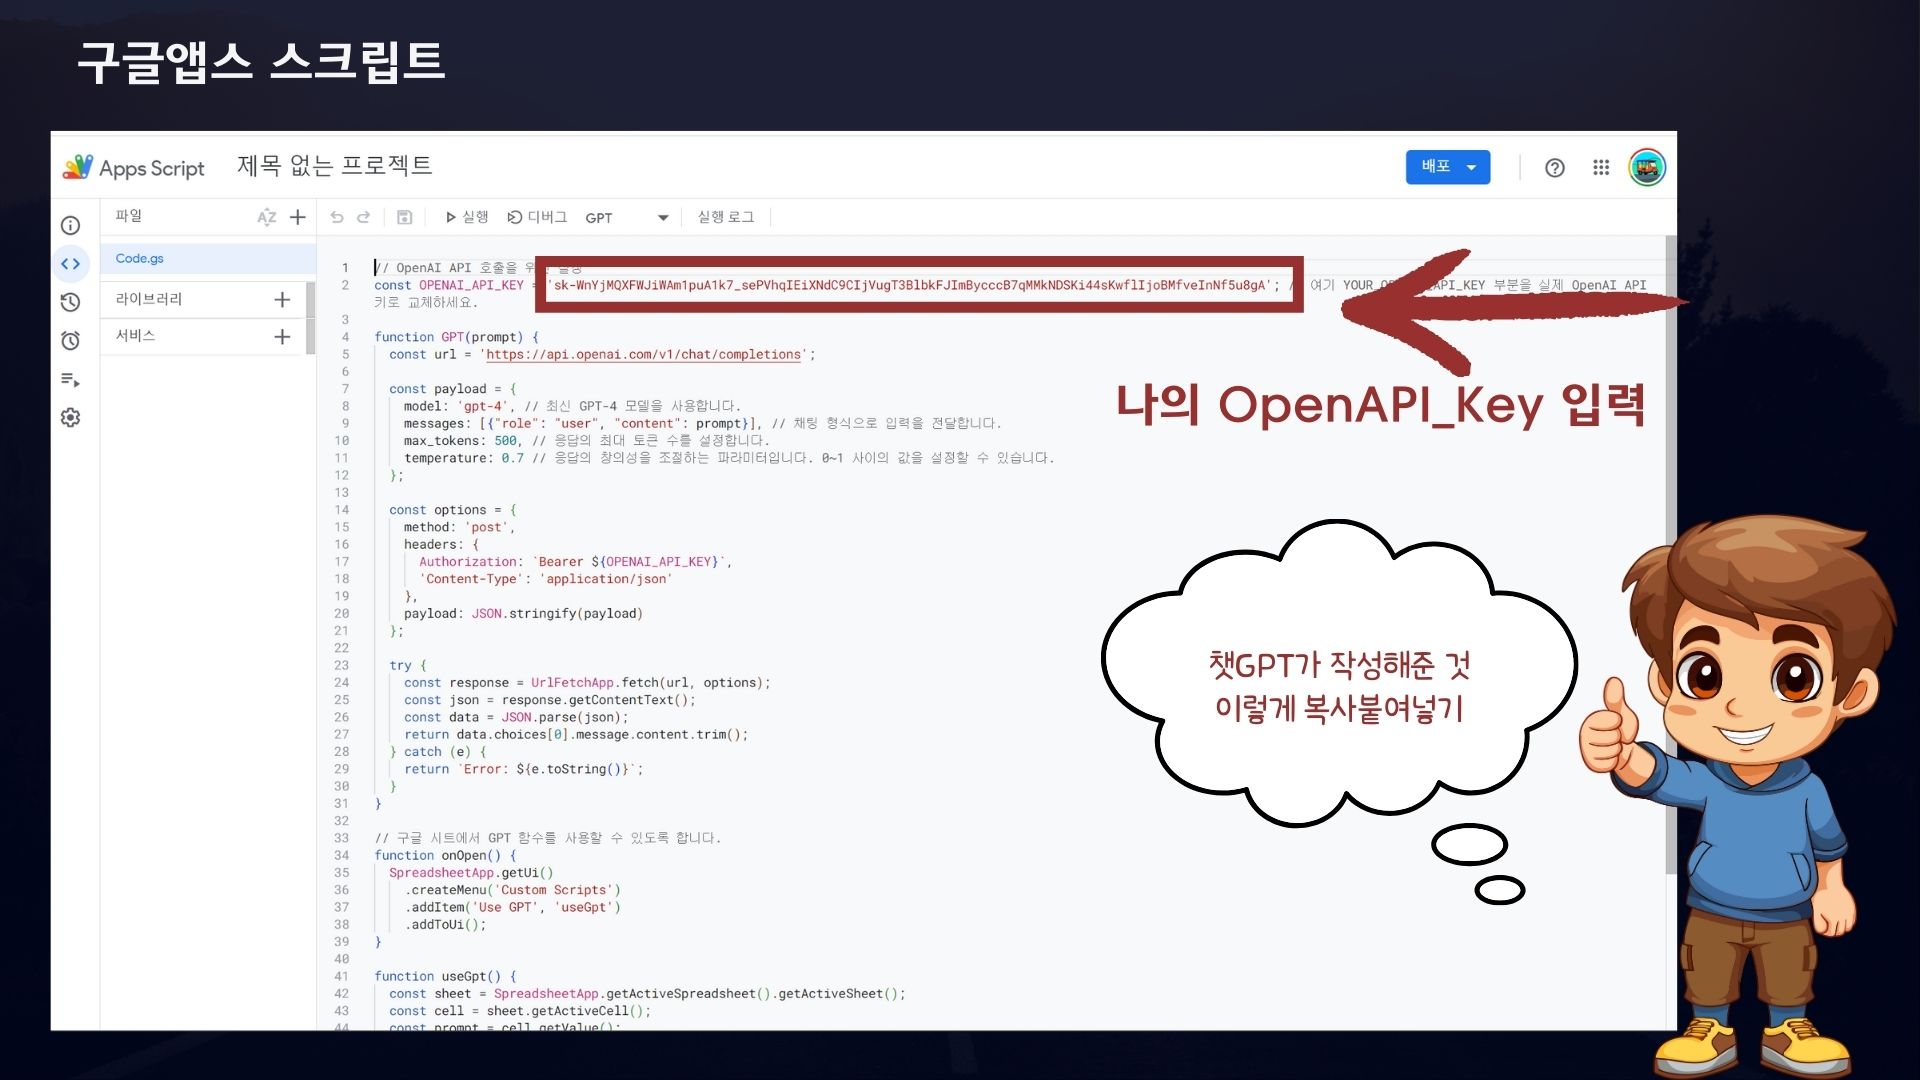Click the Google account avatar

click(1647, 167)
